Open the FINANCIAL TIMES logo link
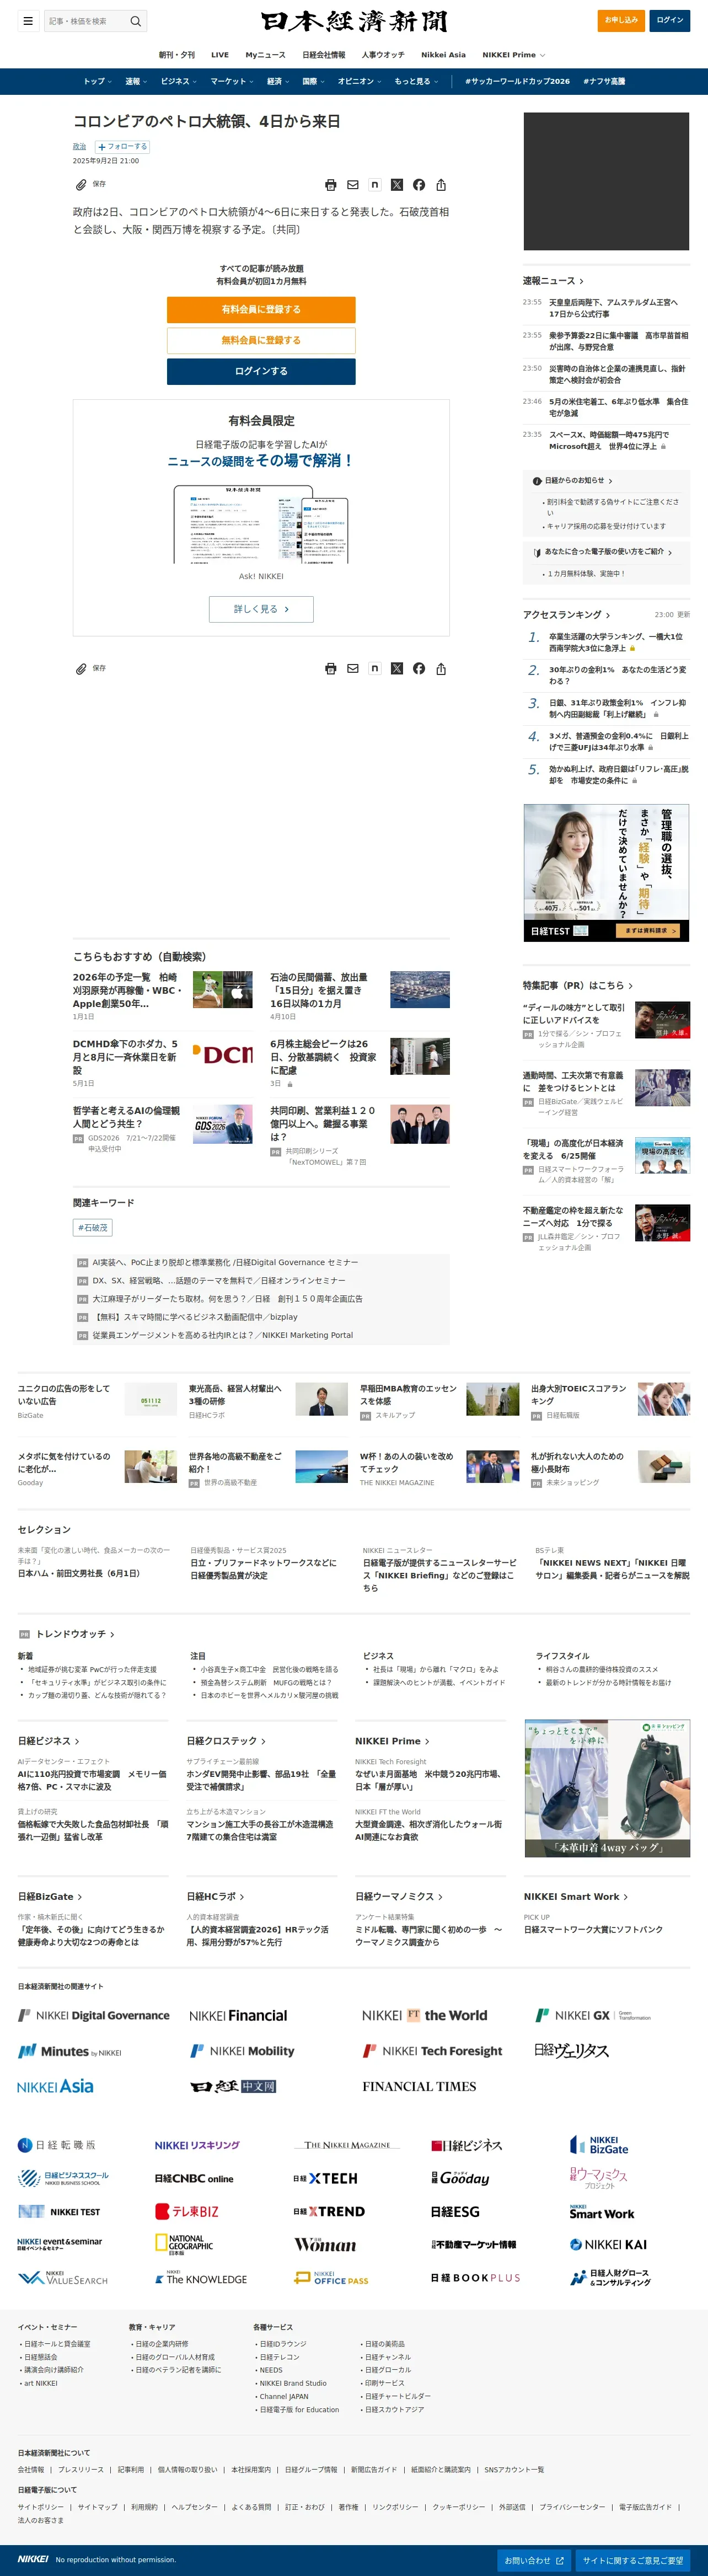This screenshot has height=2576, width=708. pyautogui.click(x=419, y=2086)
